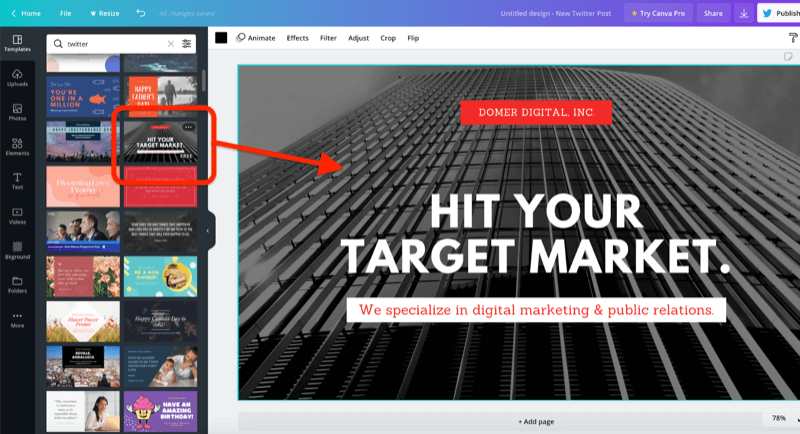
Task: Open the Folders sidebar panel
Action: click(17, 285)
